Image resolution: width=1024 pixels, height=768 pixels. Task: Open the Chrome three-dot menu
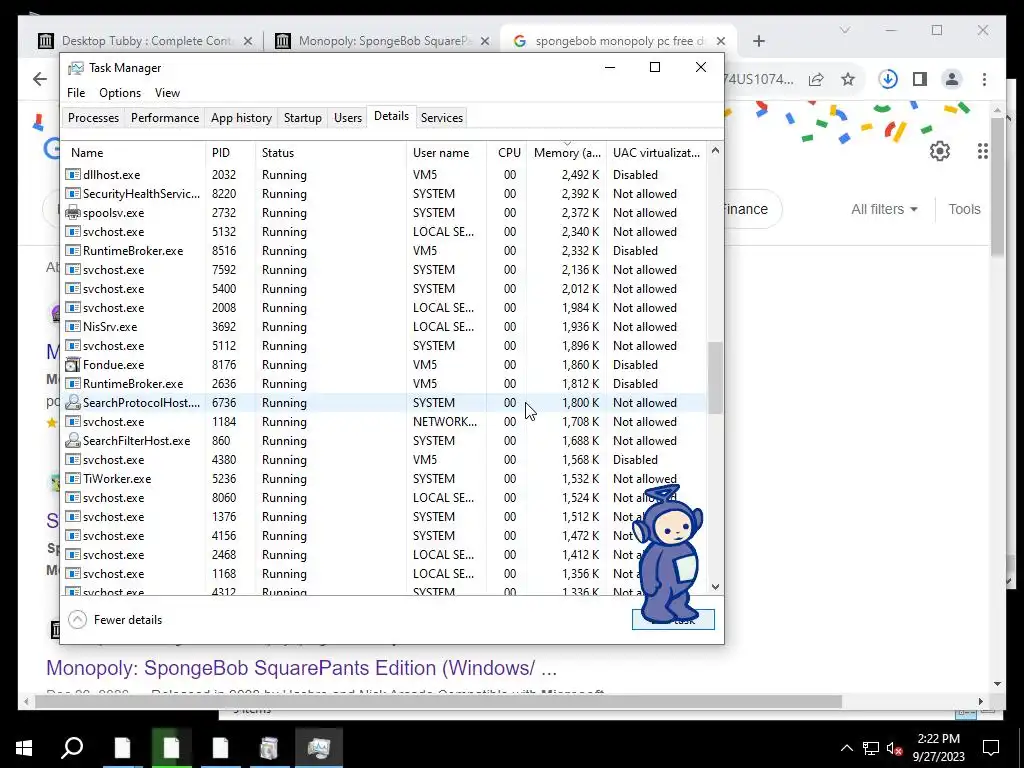pyautogui.click(x=984, y=79)
